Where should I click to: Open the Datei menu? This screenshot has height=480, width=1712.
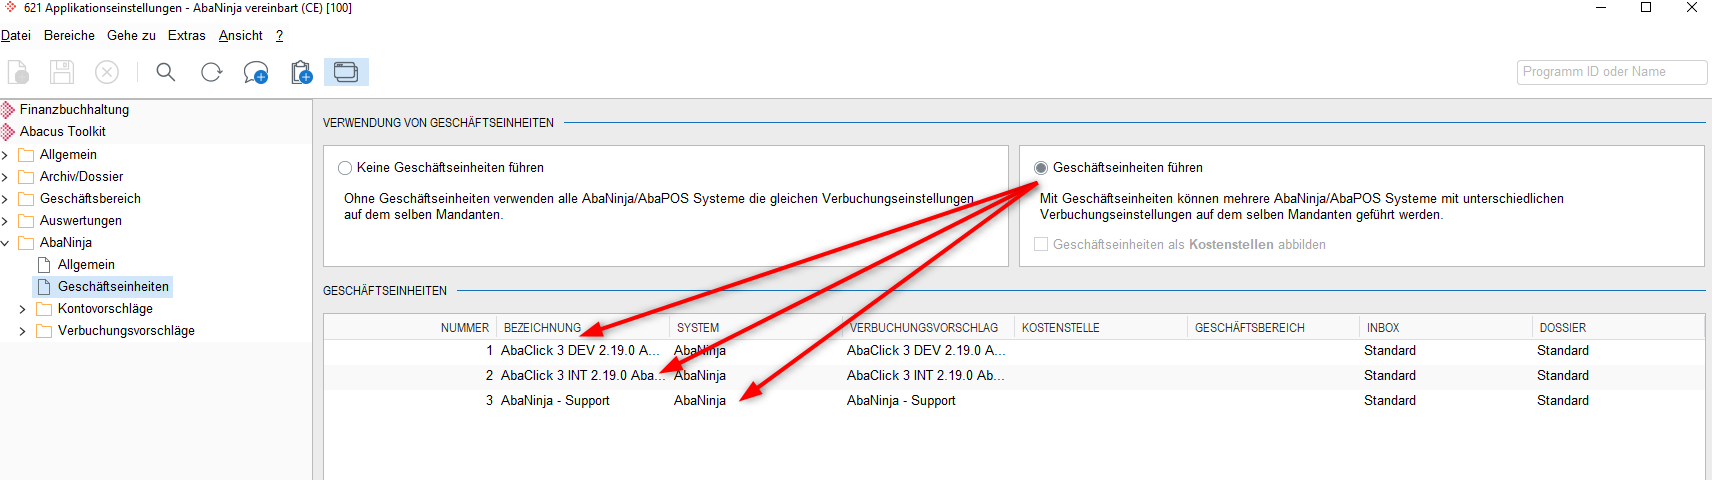click(16, 35)
